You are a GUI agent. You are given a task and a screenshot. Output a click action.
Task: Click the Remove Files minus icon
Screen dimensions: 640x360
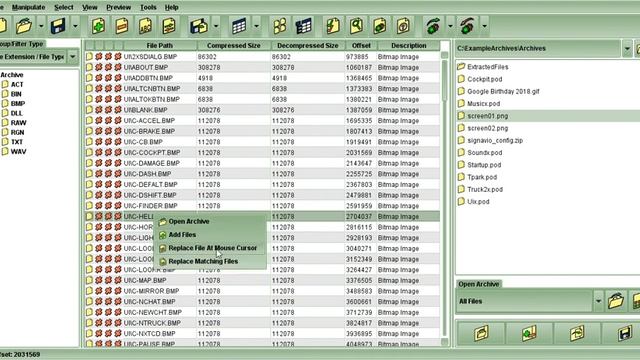click(122, 26)
